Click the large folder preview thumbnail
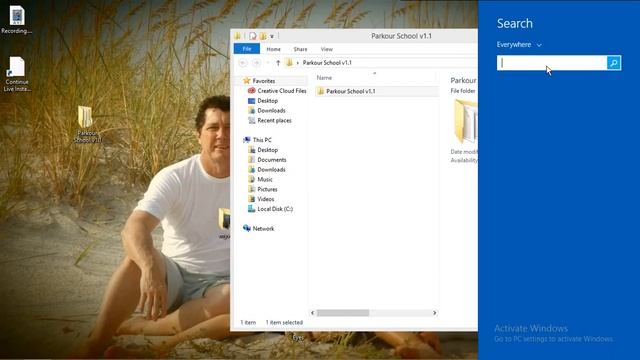This screenshot has height=360, width=640. coord(466,121)
